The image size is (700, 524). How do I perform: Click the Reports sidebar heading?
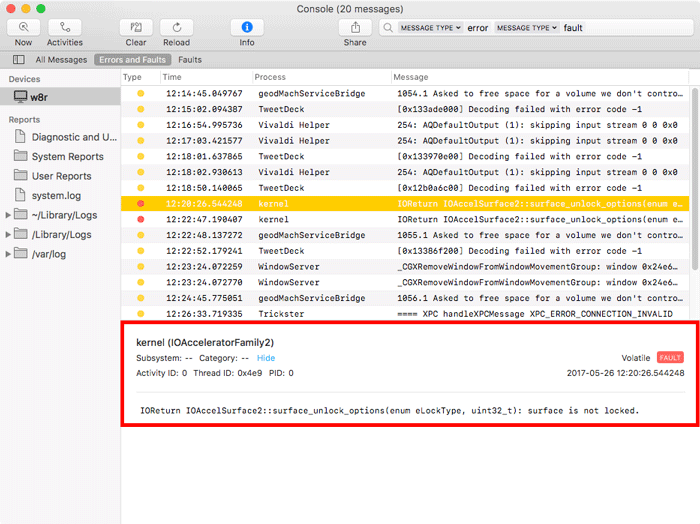(x=24, y=120)
